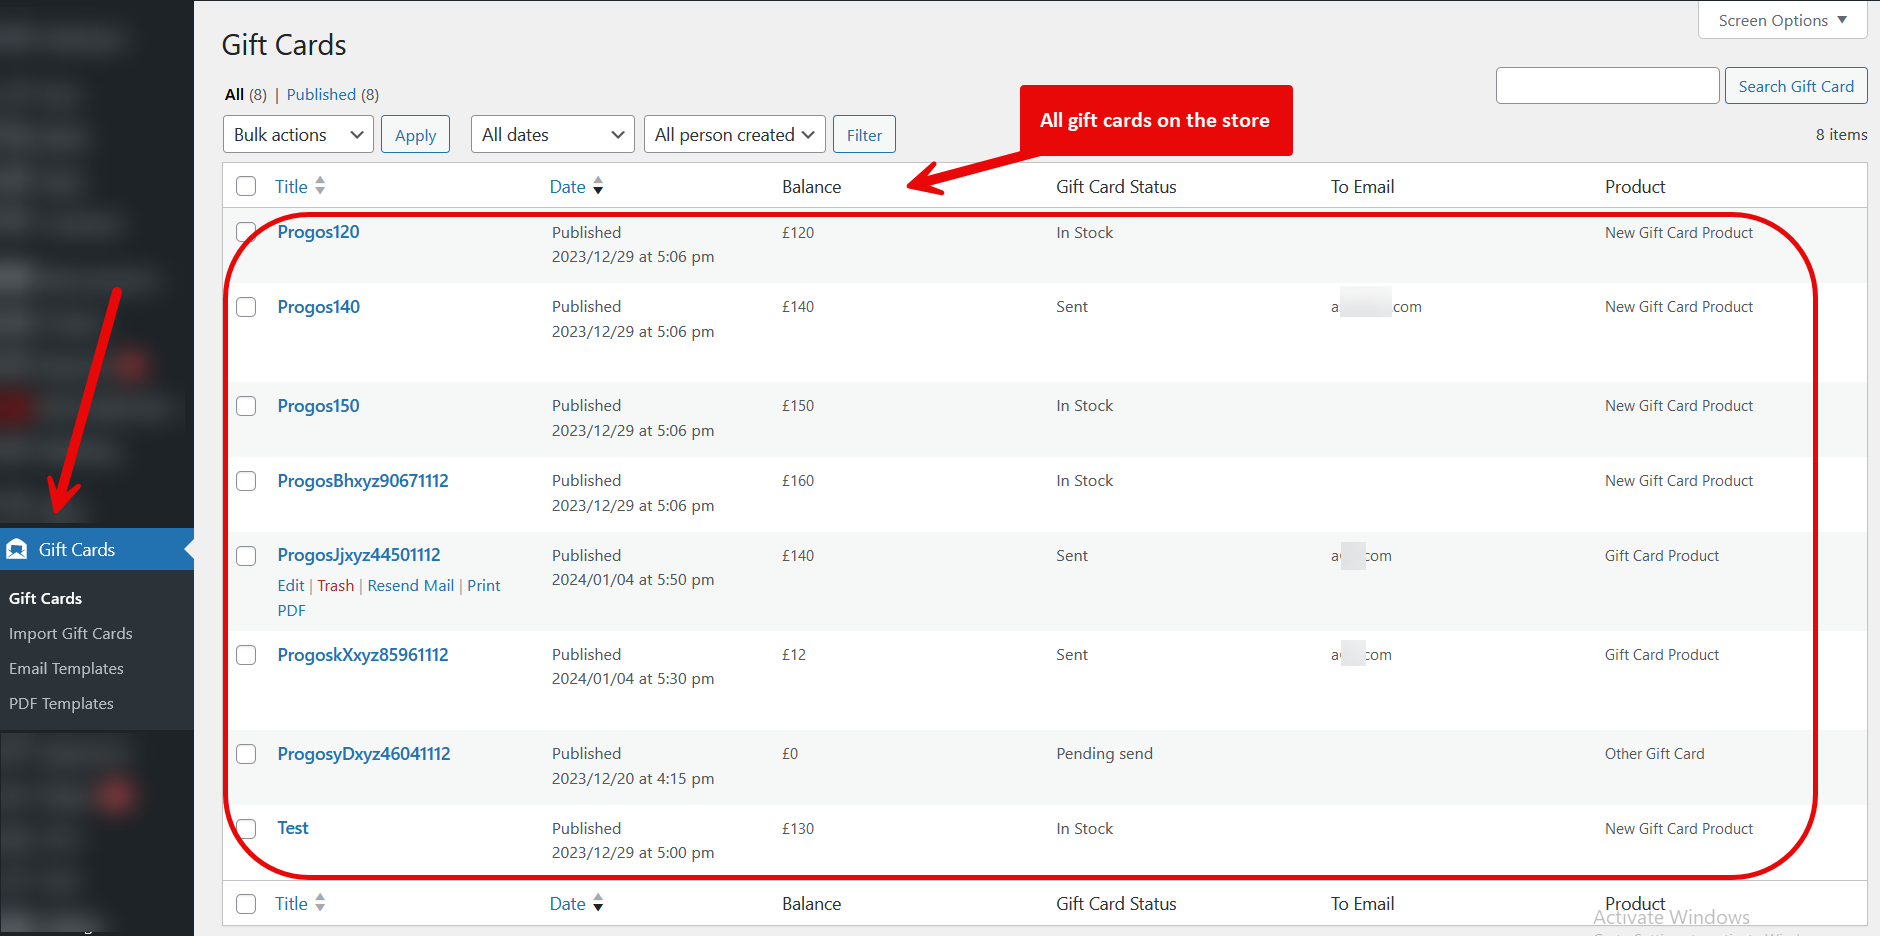Image resolution: width=1880 pixels, height=936 pixels.
Task: Open PDF Templates submenu item
Action: tap(62, 703)
